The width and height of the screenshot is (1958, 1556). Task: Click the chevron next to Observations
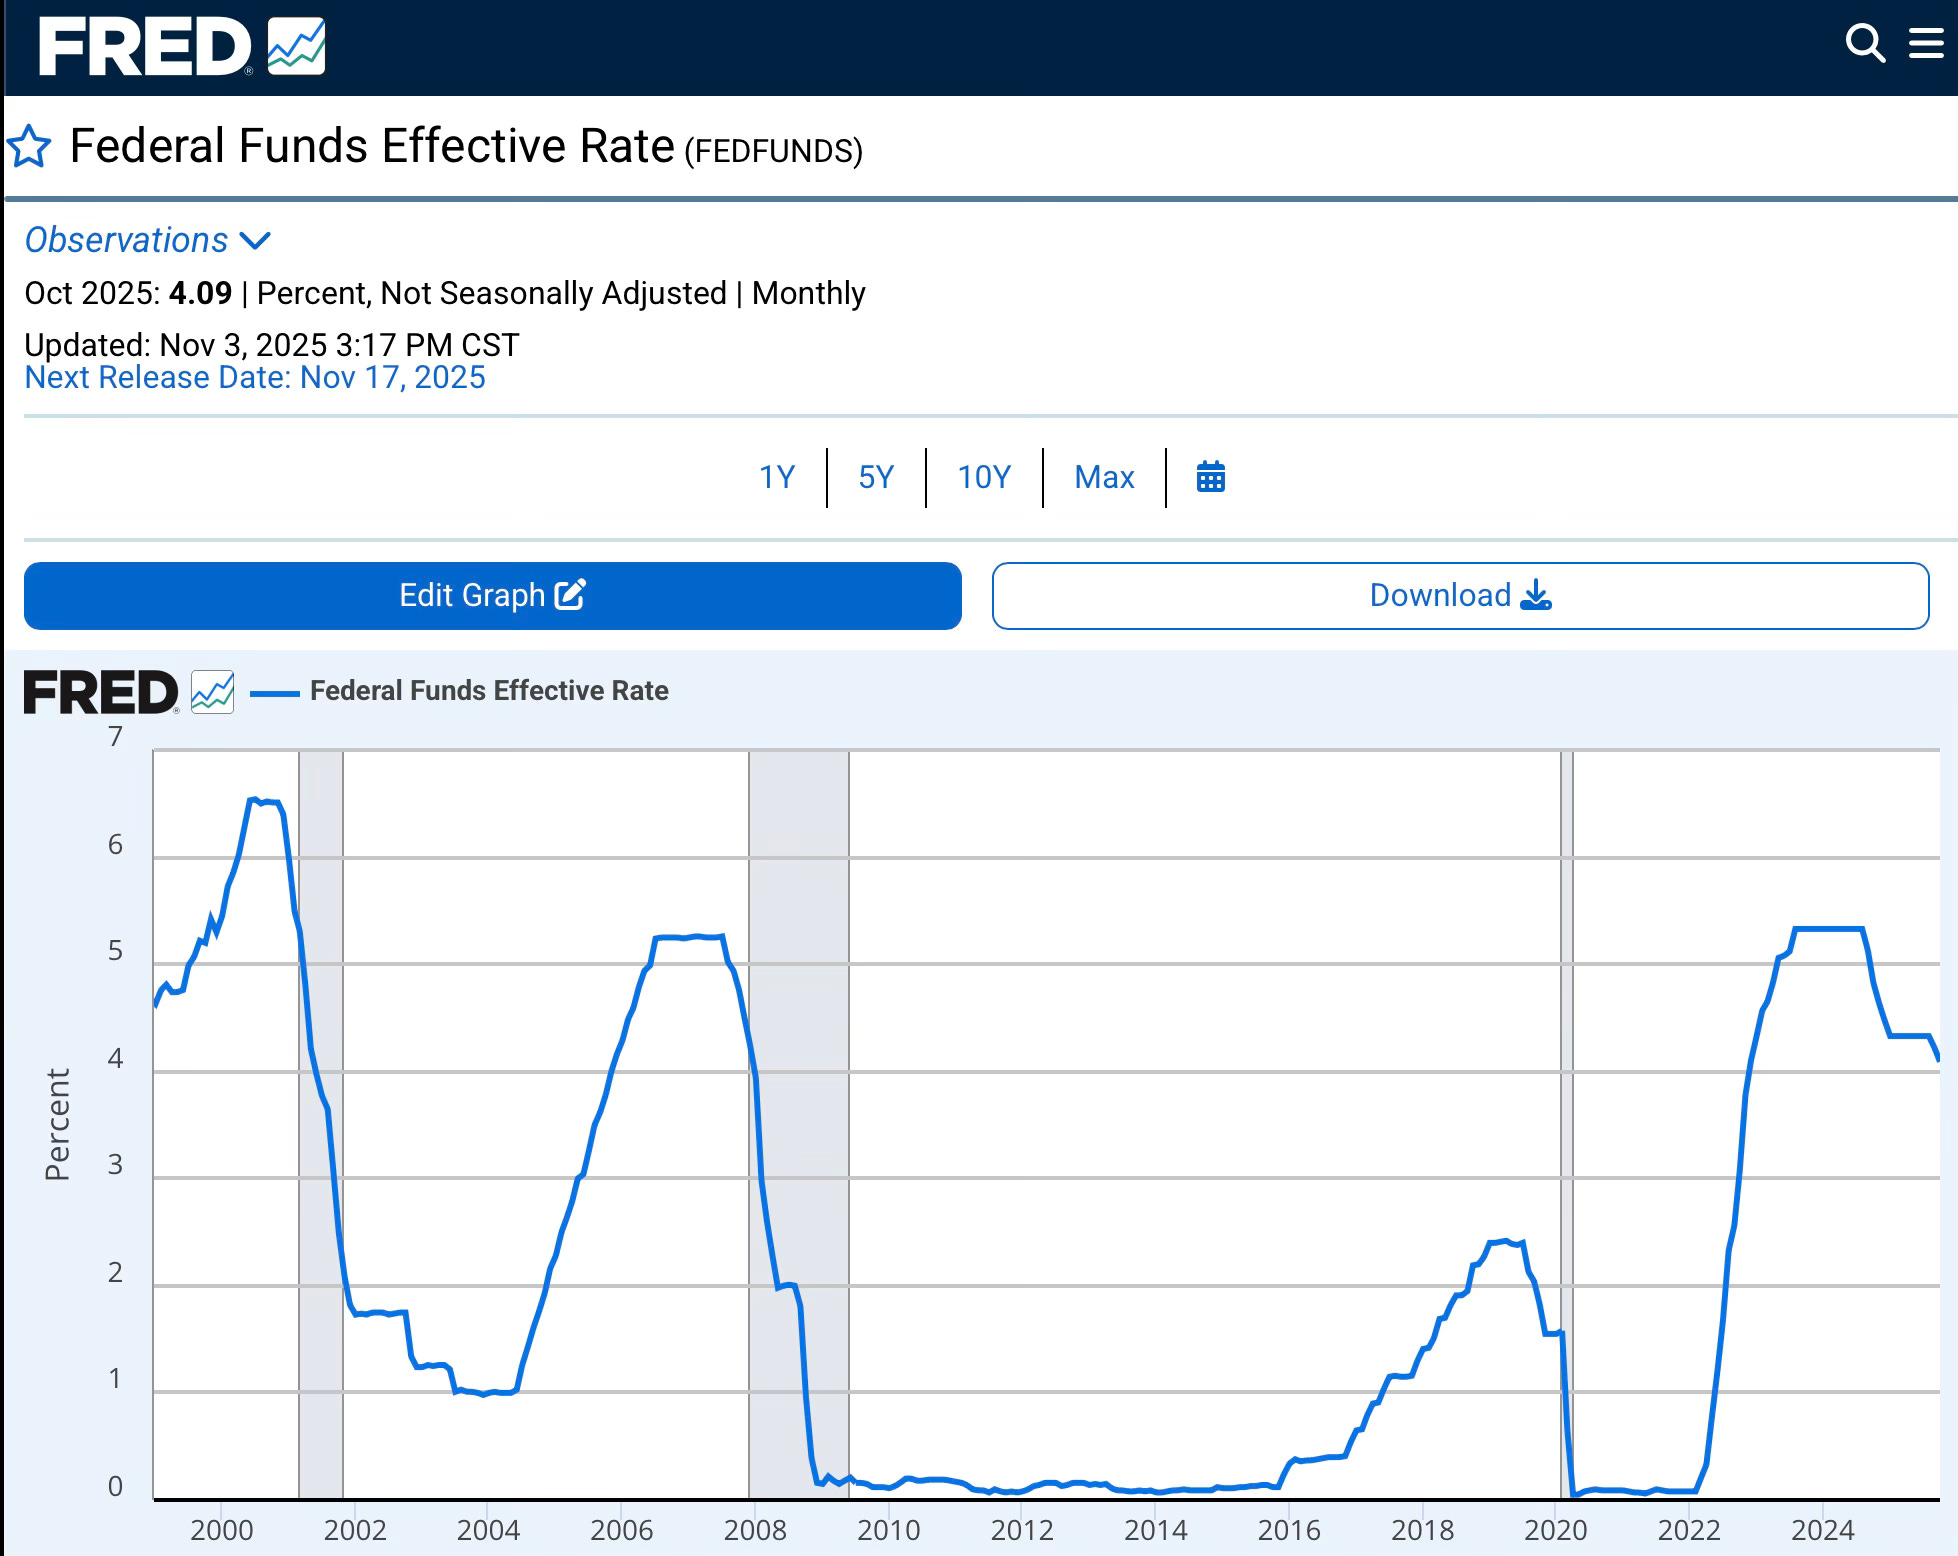(255, 241)
